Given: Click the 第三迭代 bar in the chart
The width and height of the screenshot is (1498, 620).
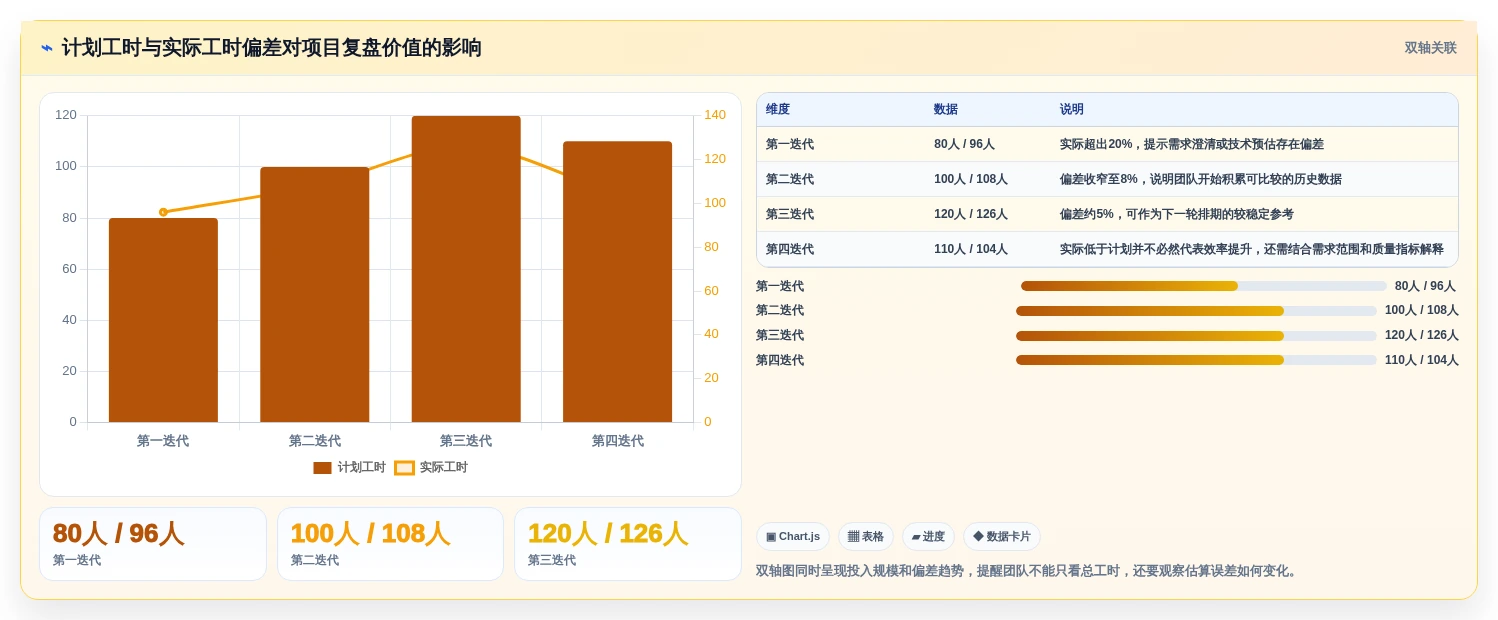Looking at the screenshot, I should (x=466, y=269).
